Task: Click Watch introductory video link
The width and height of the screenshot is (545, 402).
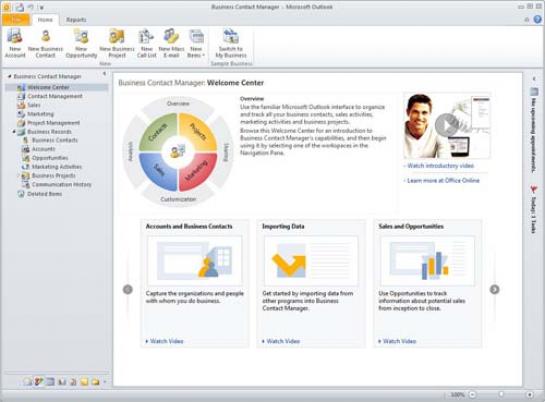Action: click(440, 166)
